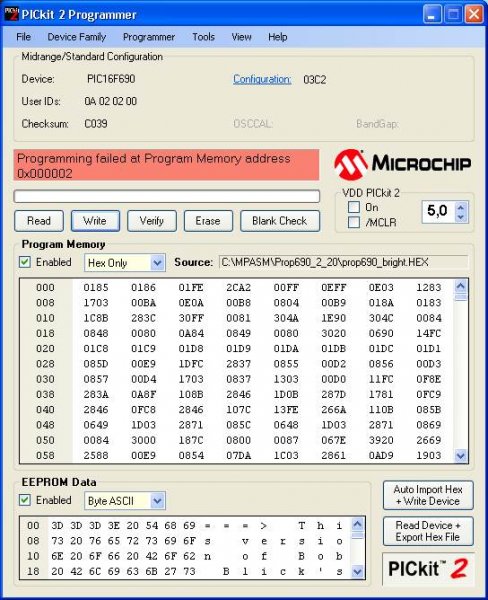
Task: Open the Tools menu
Action: tap(203, 37)
